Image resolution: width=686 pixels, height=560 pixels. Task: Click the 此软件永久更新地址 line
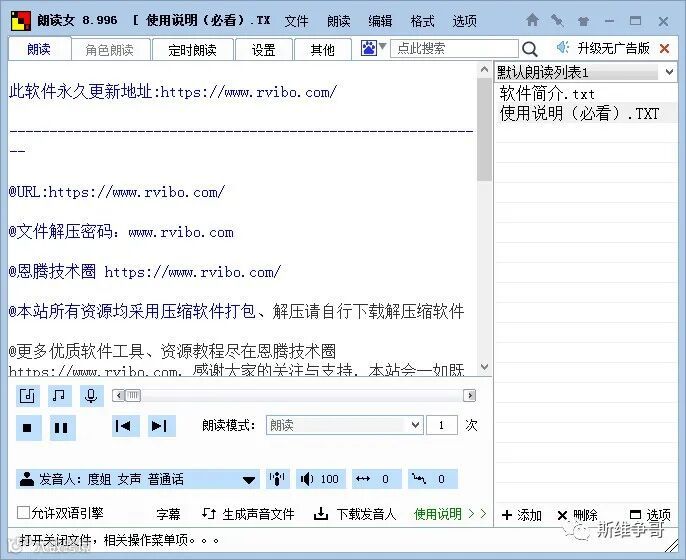click(x=173, y=92)
